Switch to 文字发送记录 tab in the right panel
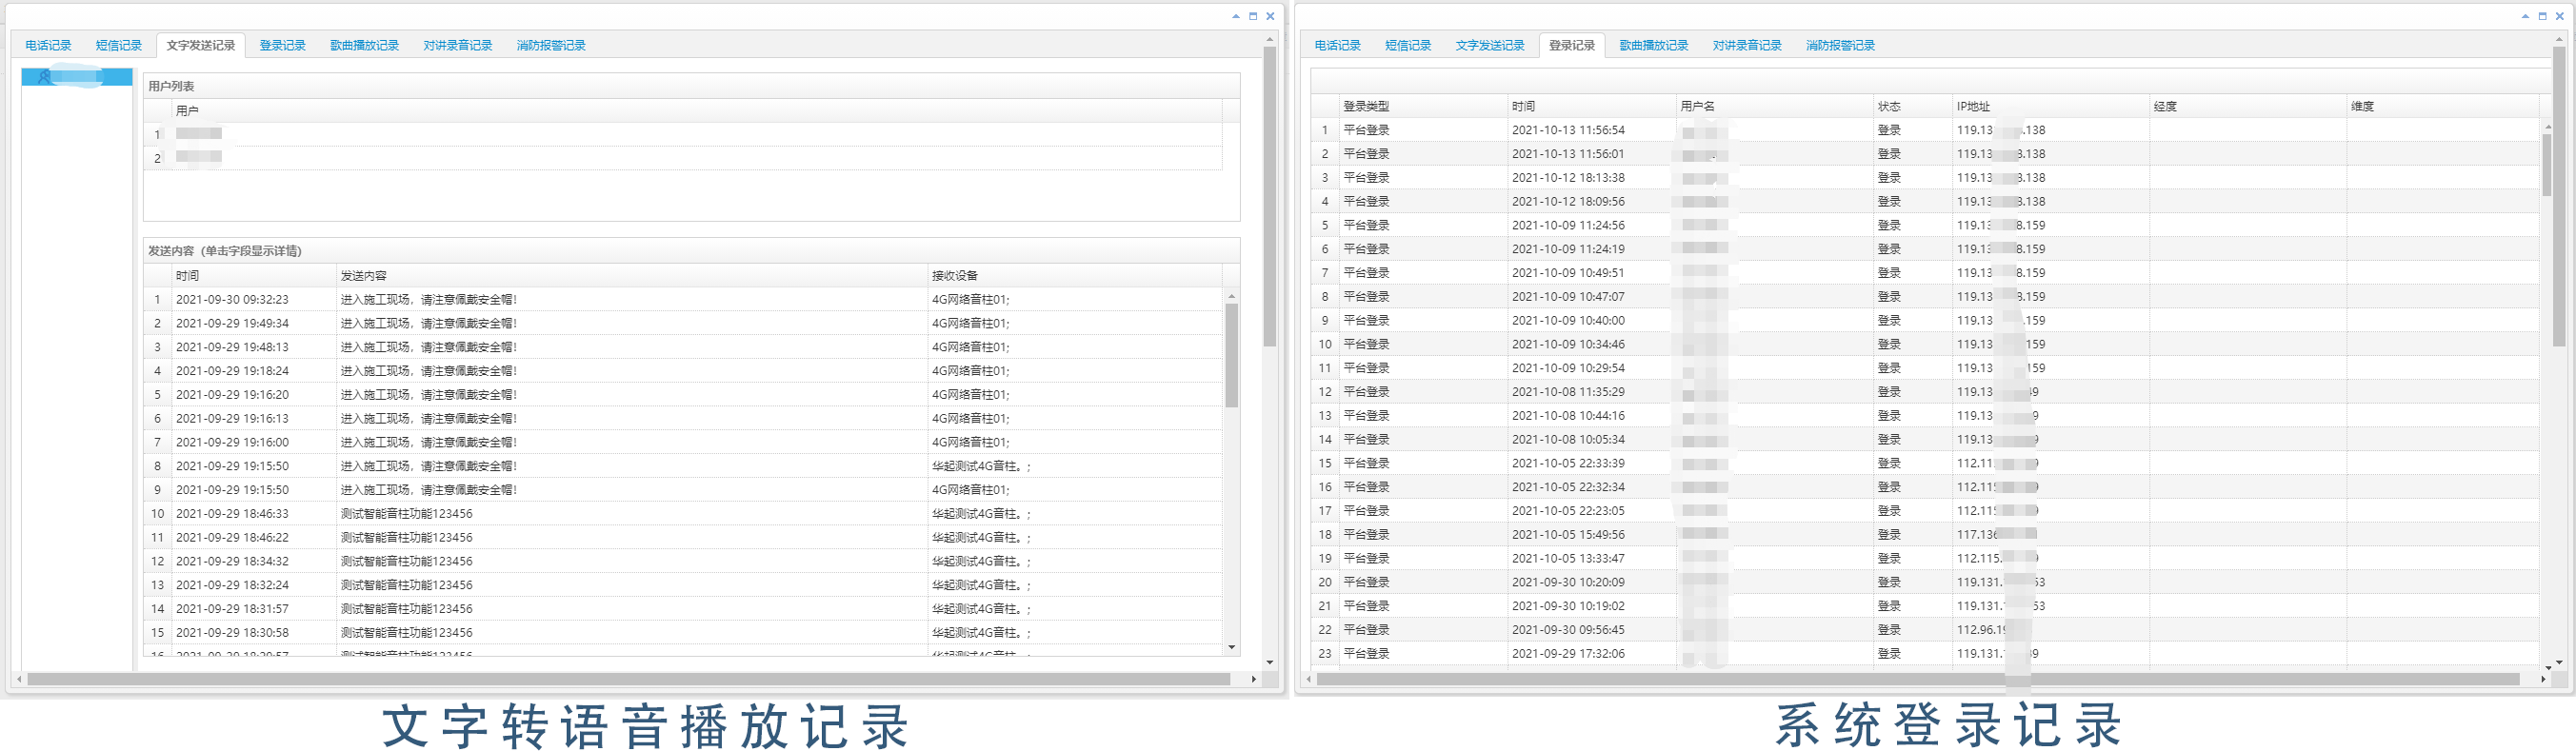Viewport: 2576px width, 751px height. point(1489,46)
